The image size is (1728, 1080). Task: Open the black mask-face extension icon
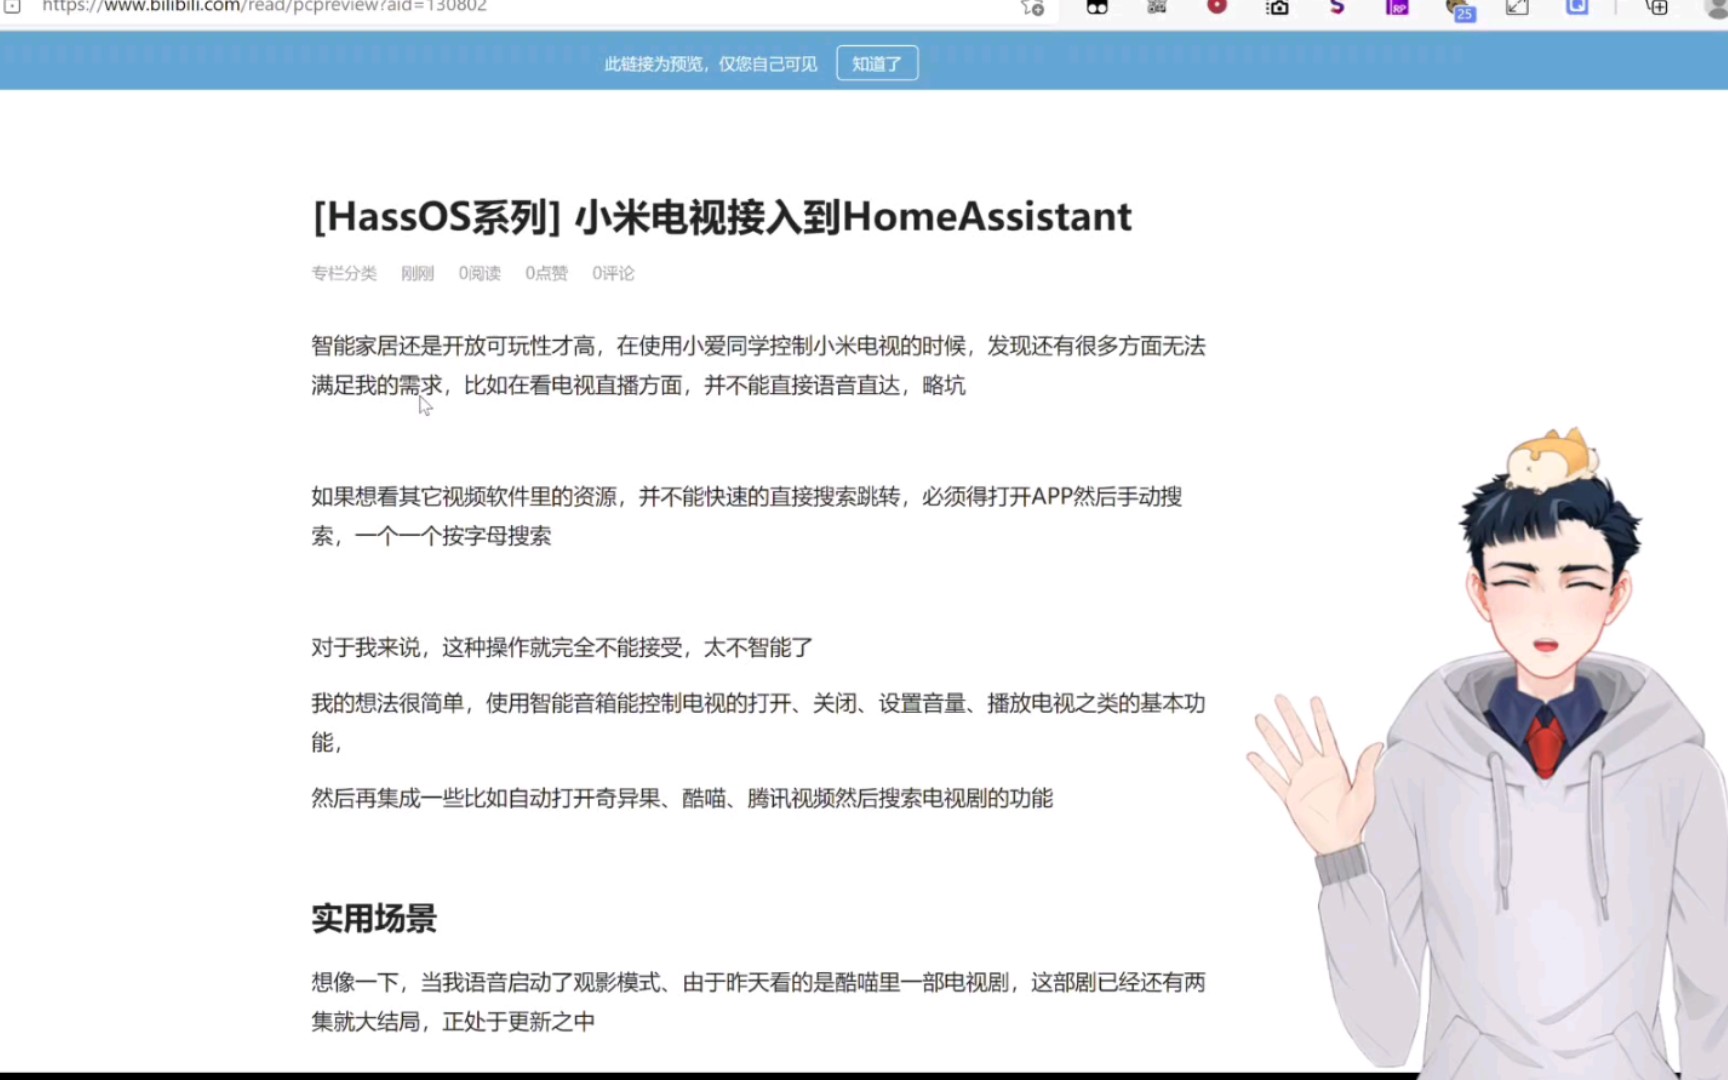point(1097,7)
